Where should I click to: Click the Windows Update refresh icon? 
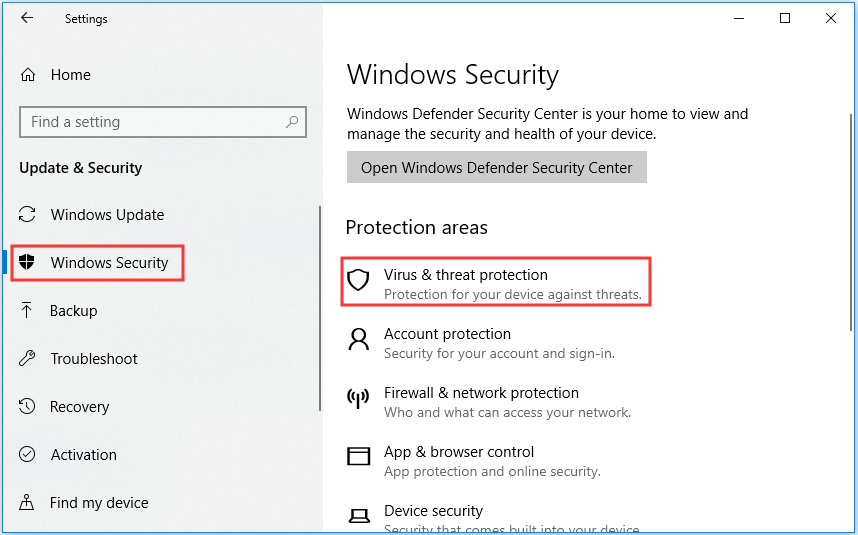click(x=28, y=215)
